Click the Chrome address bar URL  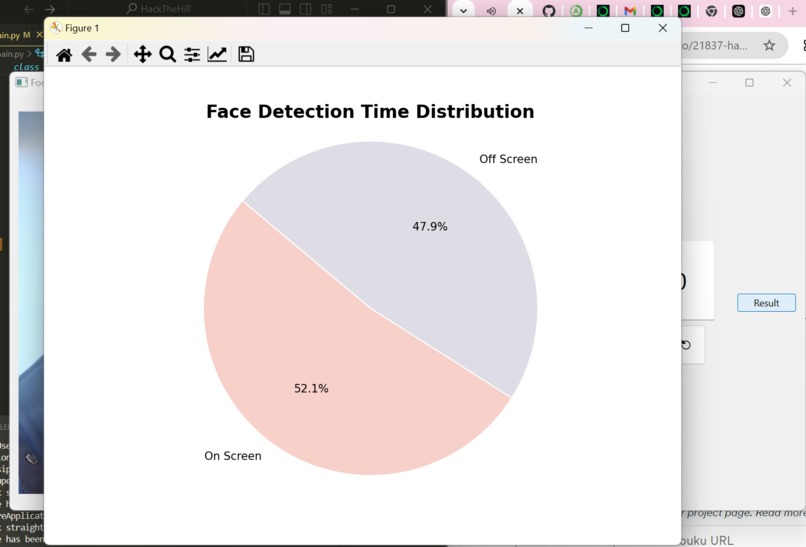715,45
